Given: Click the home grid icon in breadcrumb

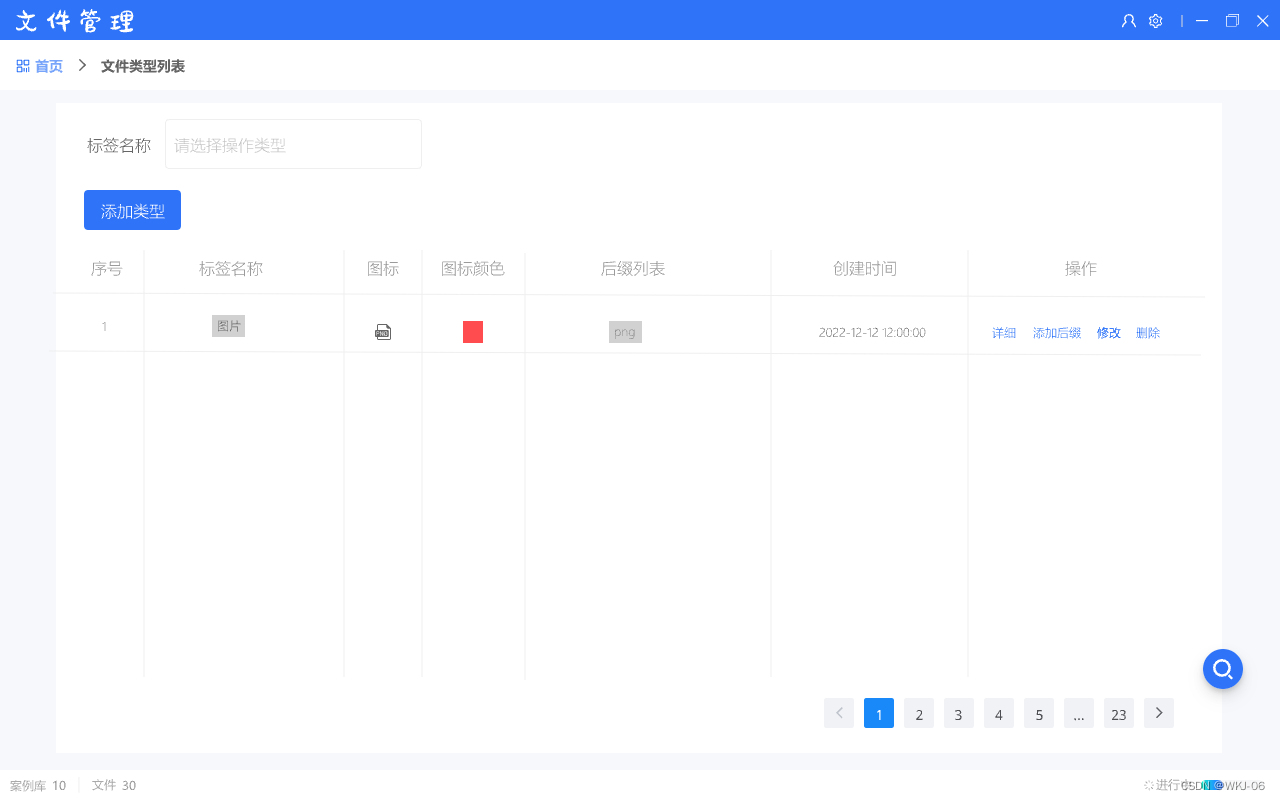Looking at the screenshot, I should coord(23,66).
